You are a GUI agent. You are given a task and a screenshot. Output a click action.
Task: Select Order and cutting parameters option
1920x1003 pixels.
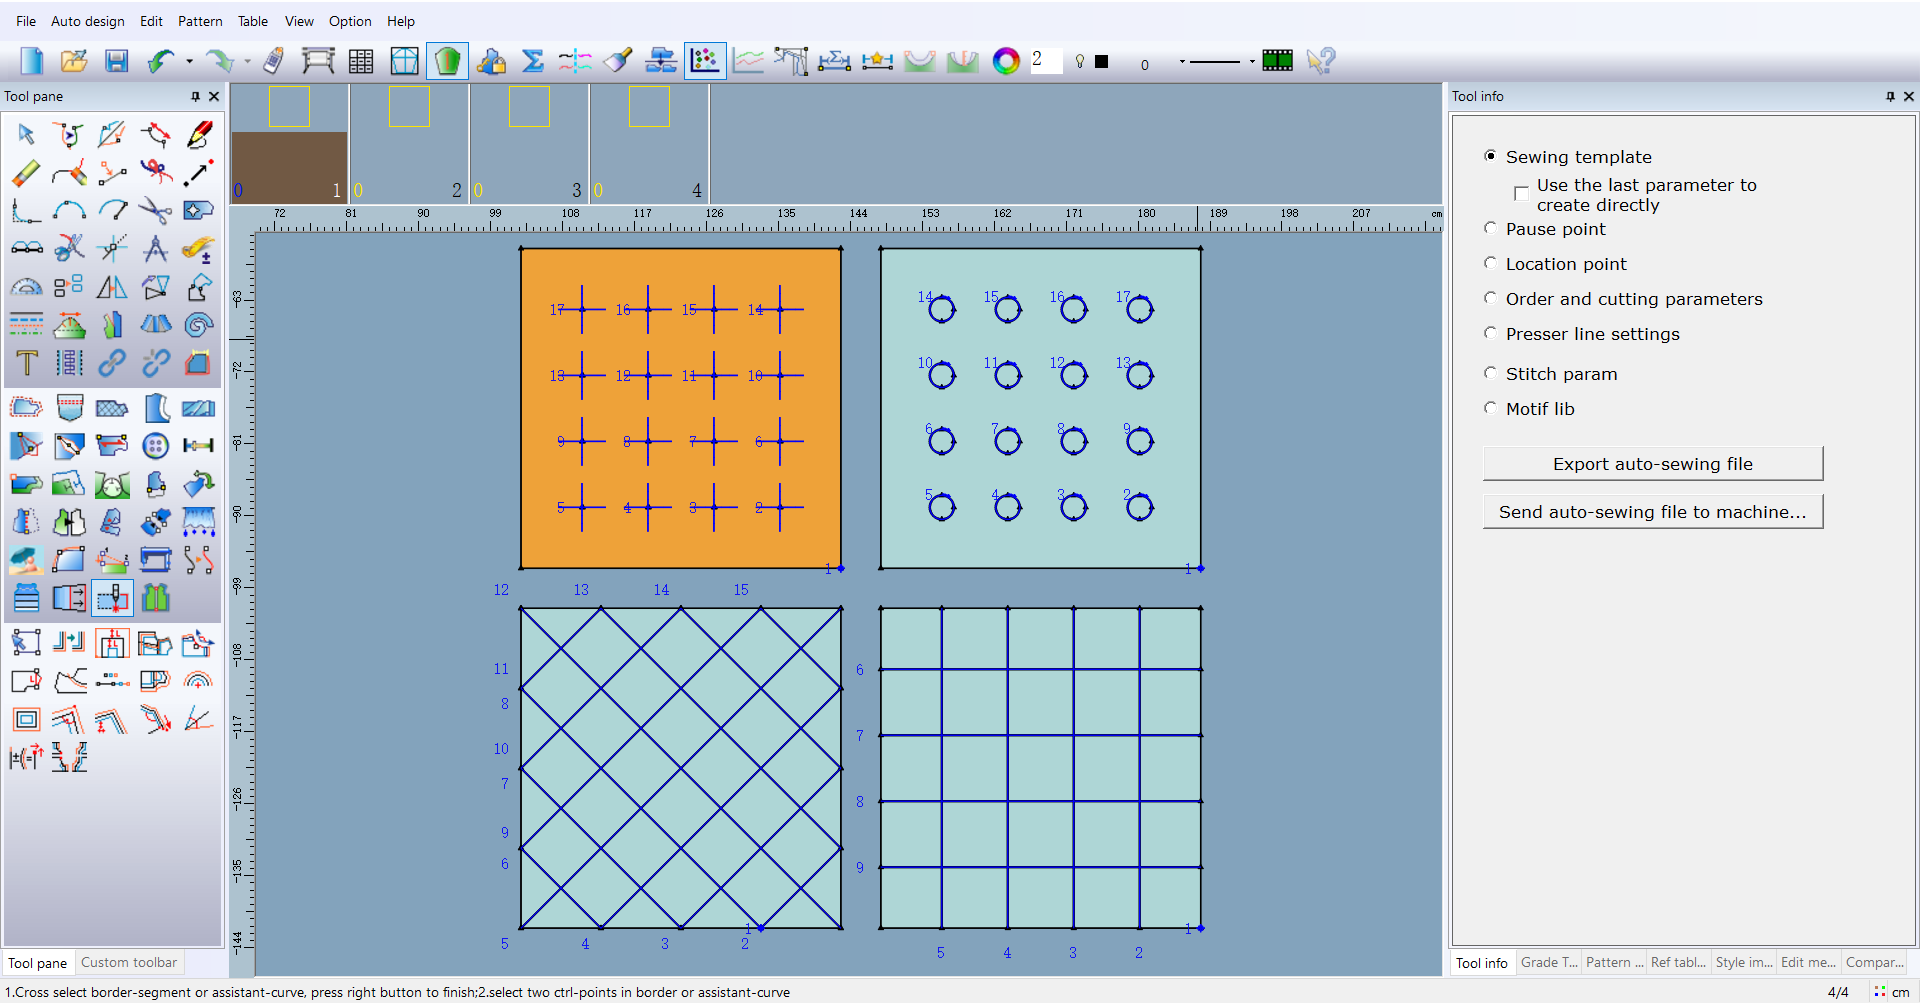1490,298
